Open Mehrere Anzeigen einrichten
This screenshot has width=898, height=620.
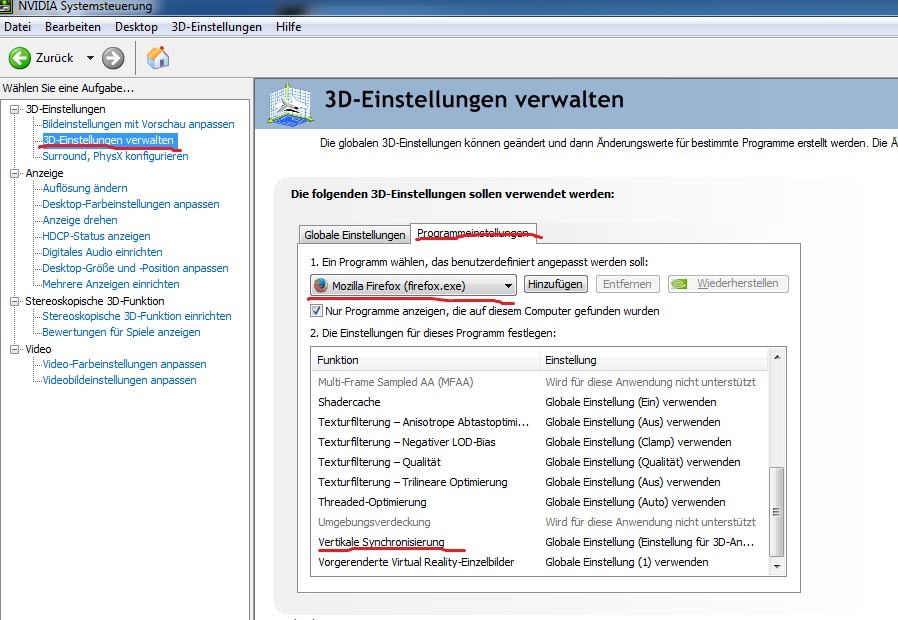111,285
